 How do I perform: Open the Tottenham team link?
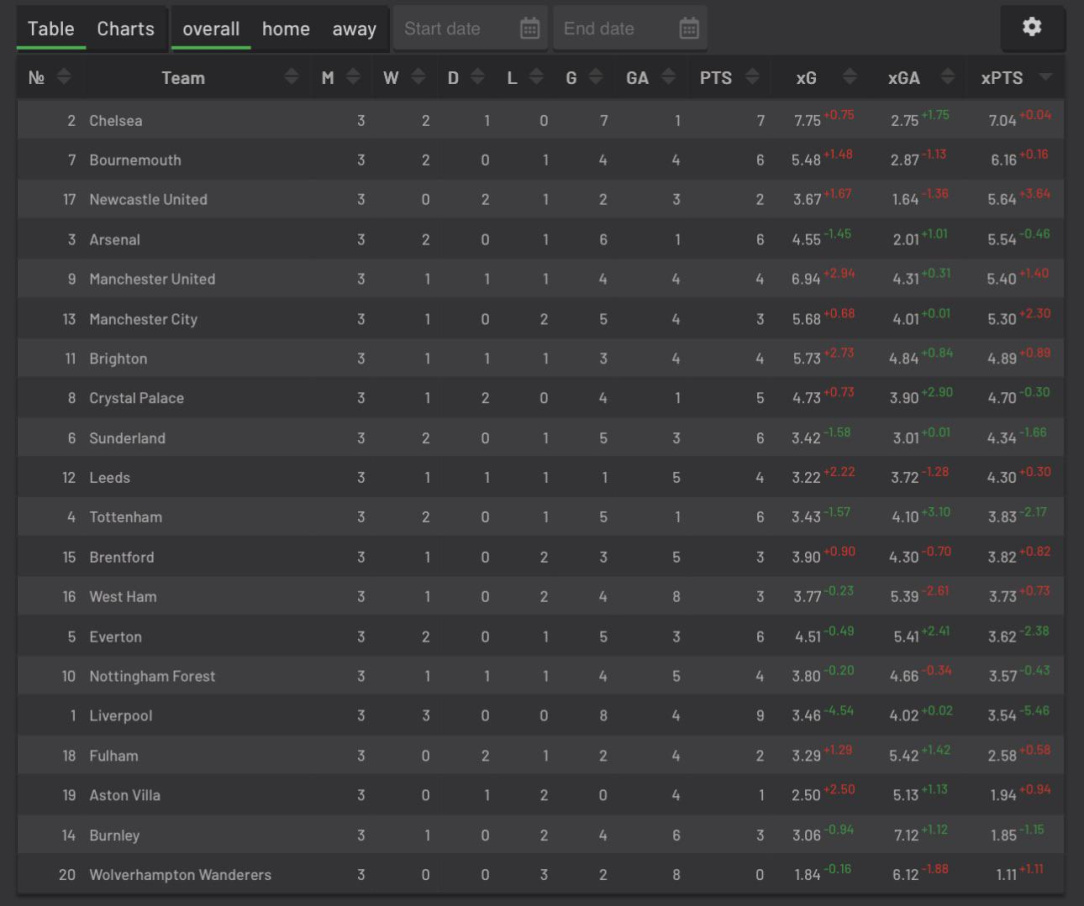pos(126,517)
